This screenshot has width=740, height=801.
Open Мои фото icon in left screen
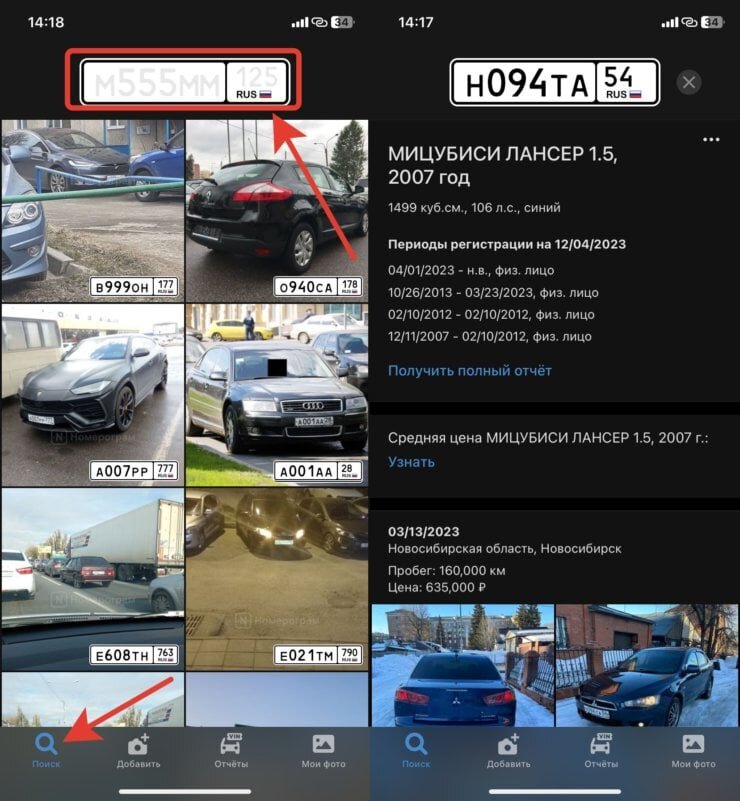[323, 744]
